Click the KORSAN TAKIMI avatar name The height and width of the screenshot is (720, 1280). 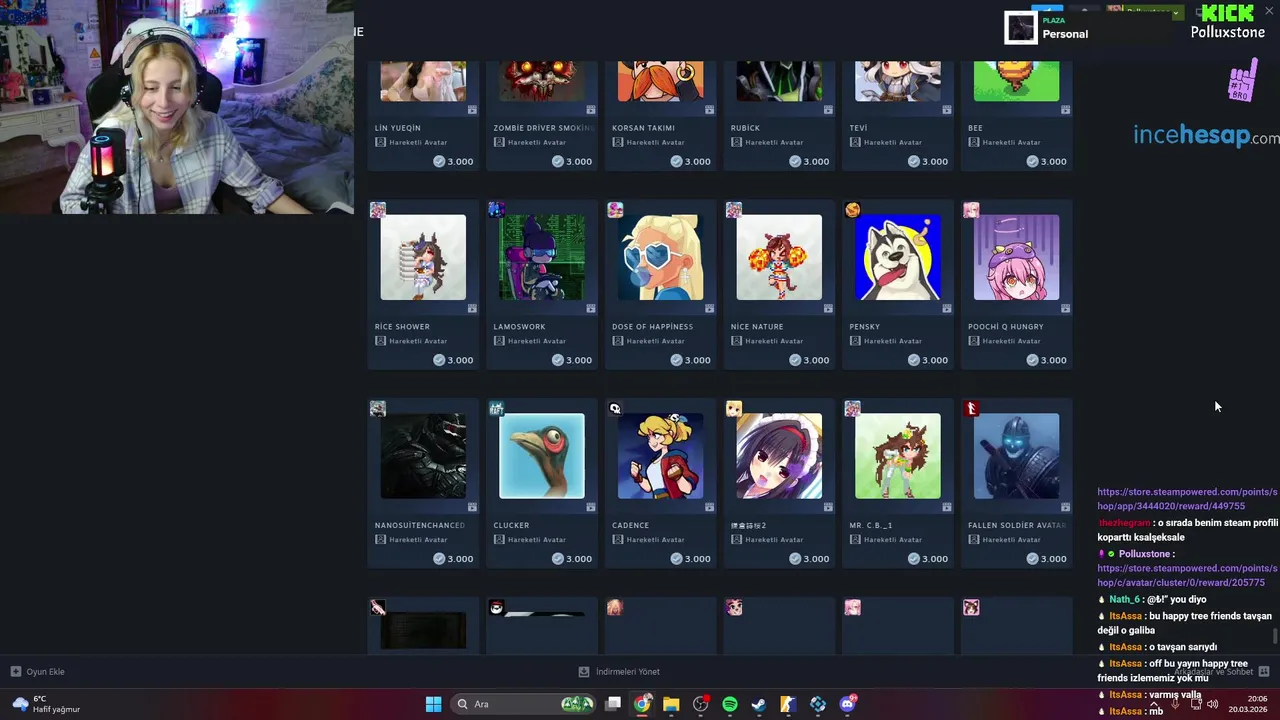pos(643,128)
